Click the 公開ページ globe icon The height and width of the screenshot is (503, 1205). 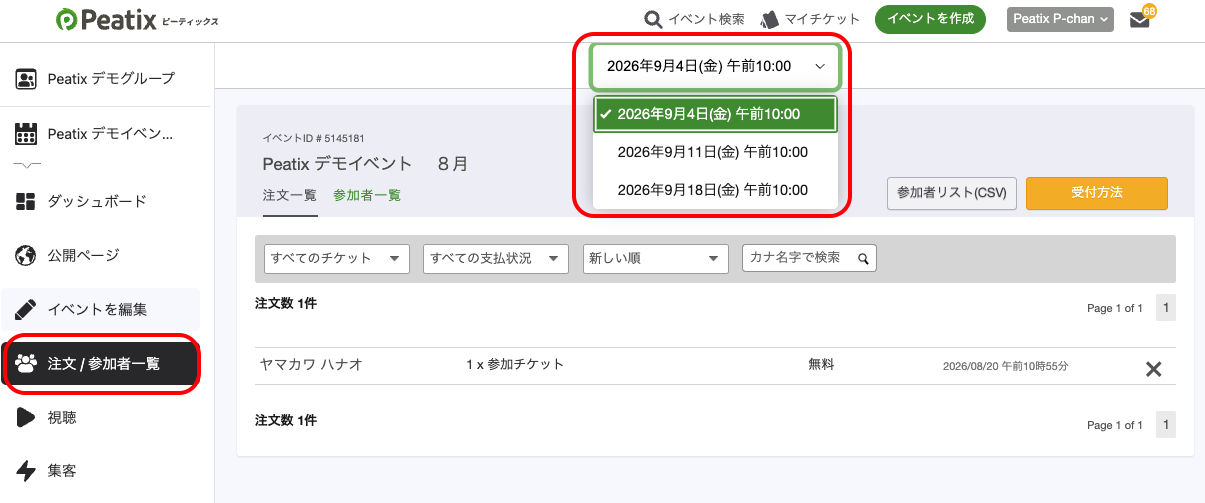pos(27,255)
